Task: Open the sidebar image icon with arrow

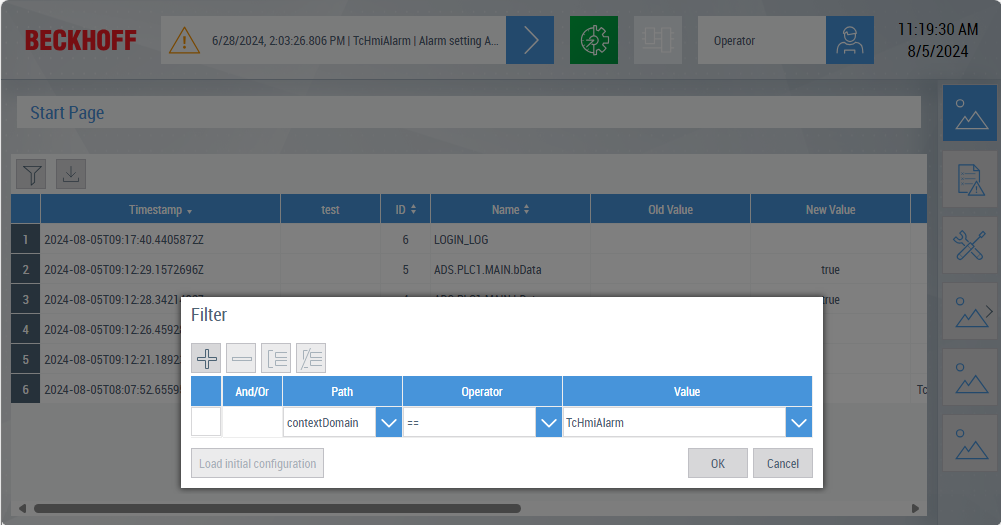Action: (970, 312)
